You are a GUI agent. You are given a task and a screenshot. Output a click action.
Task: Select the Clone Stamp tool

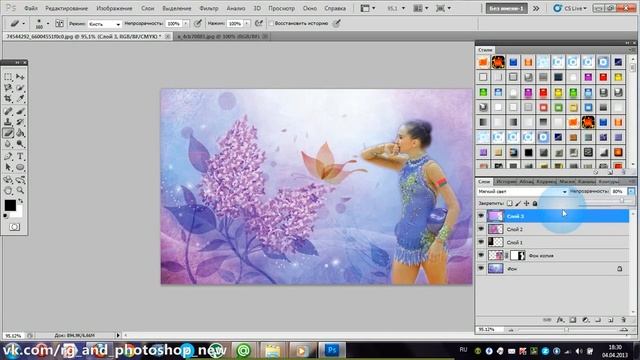pyautogui.click(x=8, y=122)
